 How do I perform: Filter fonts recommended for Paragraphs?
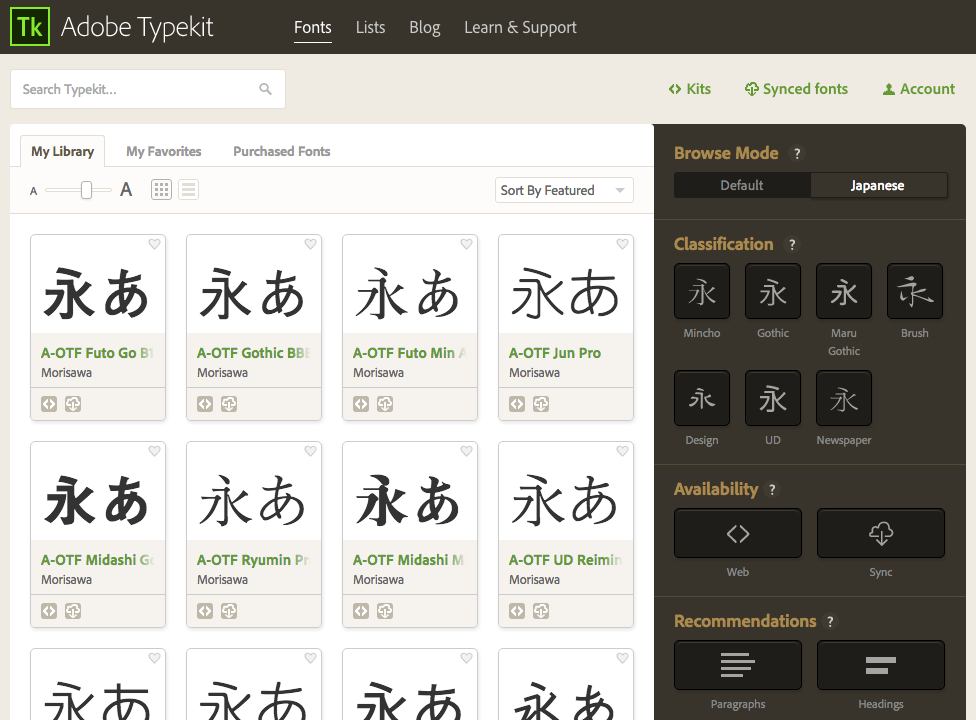click(x=738, y=665)
